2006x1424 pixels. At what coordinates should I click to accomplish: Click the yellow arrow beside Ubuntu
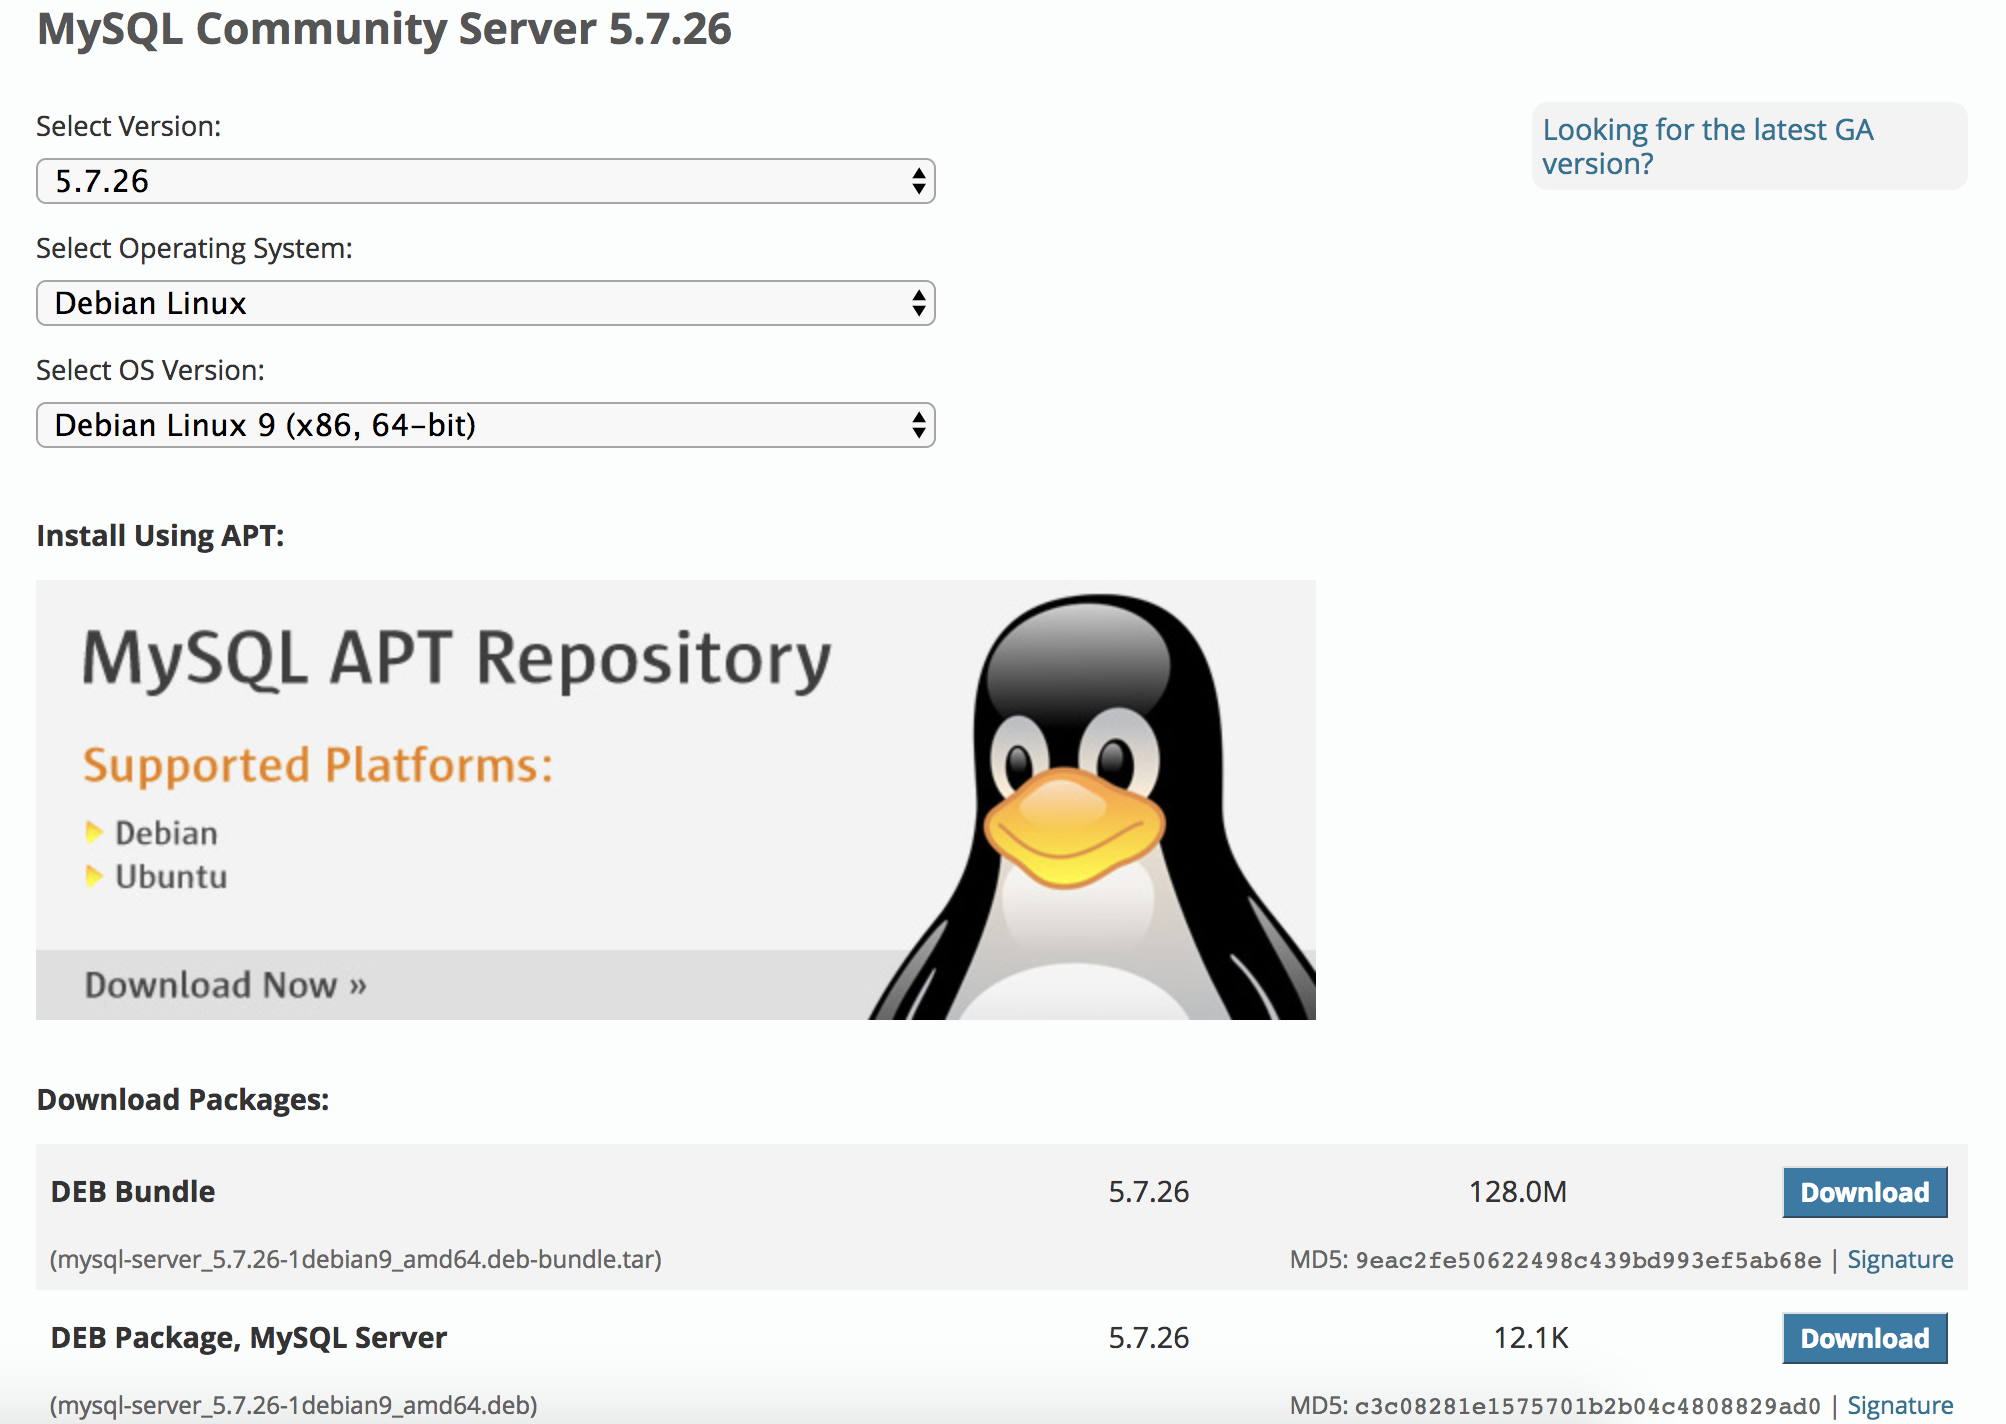click(x=94, y=876)
